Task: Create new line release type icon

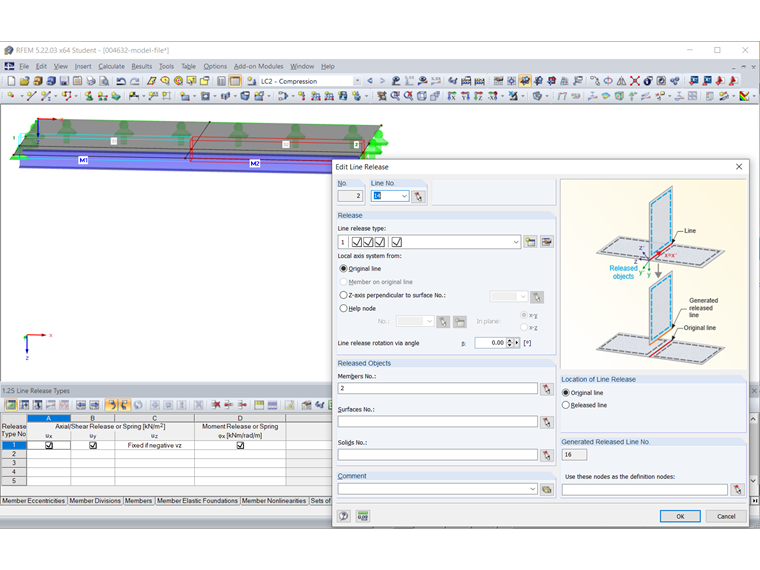Action: coord(531,242)
